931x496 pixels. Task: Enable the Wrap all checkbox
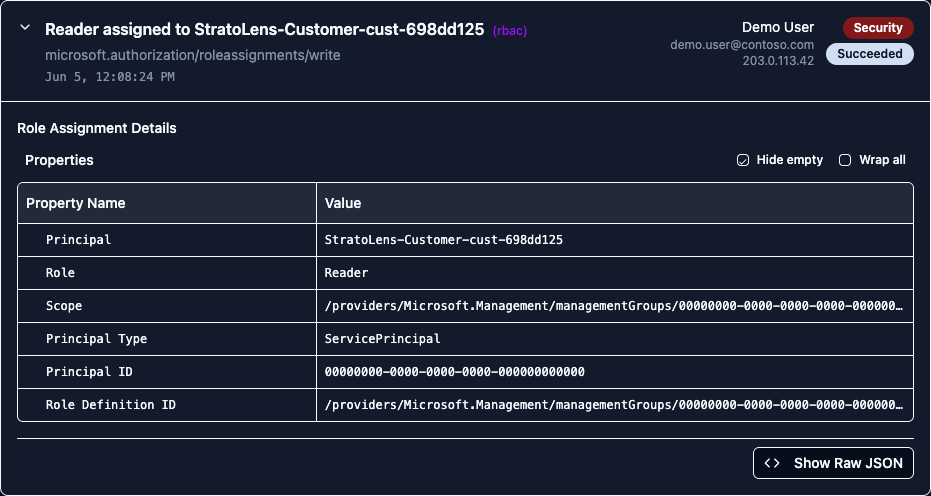coord(845,160)
